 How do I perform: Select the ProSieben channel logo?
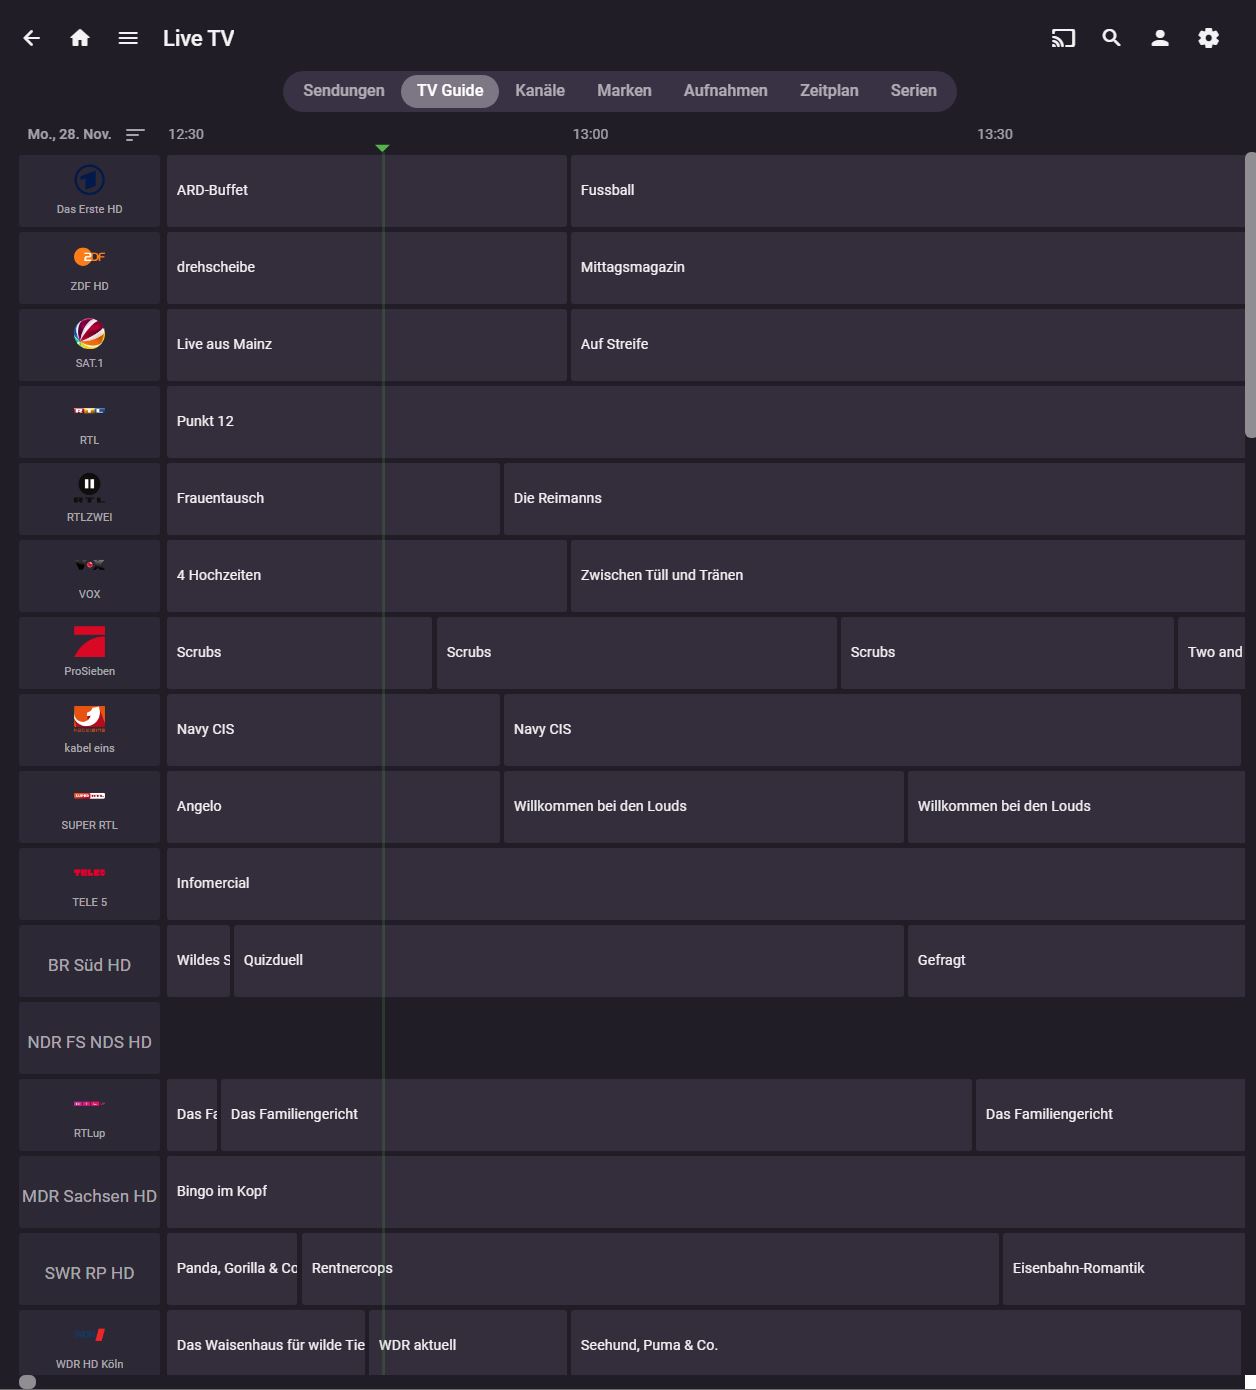pos(90,642)
